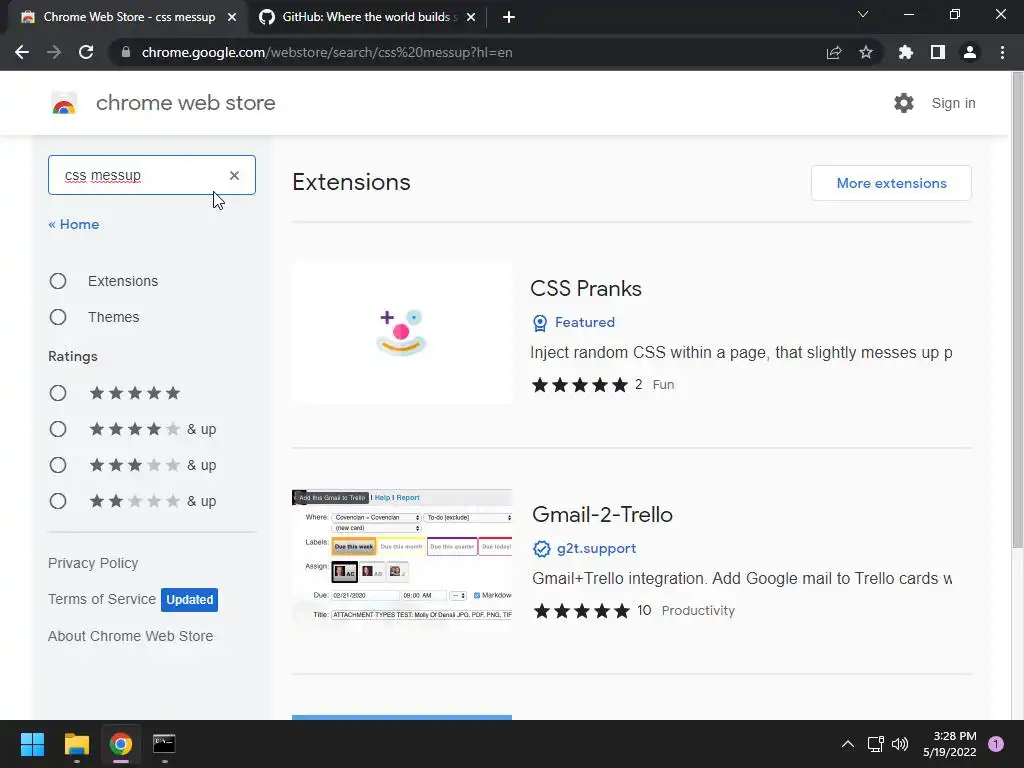Close the Chrome Web Store tab
The image size is (1024, 768).
232,17
